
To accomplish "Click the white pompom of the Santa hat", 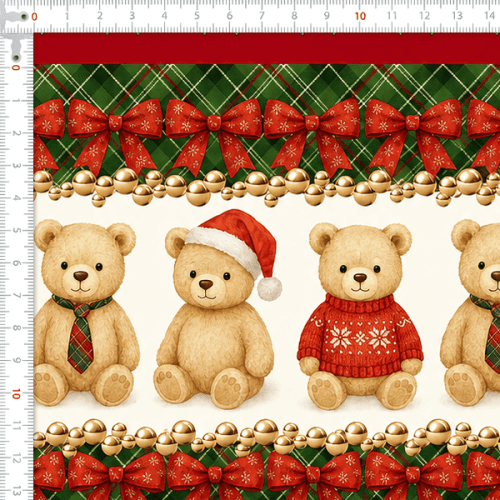I will (x=269, y=289).
